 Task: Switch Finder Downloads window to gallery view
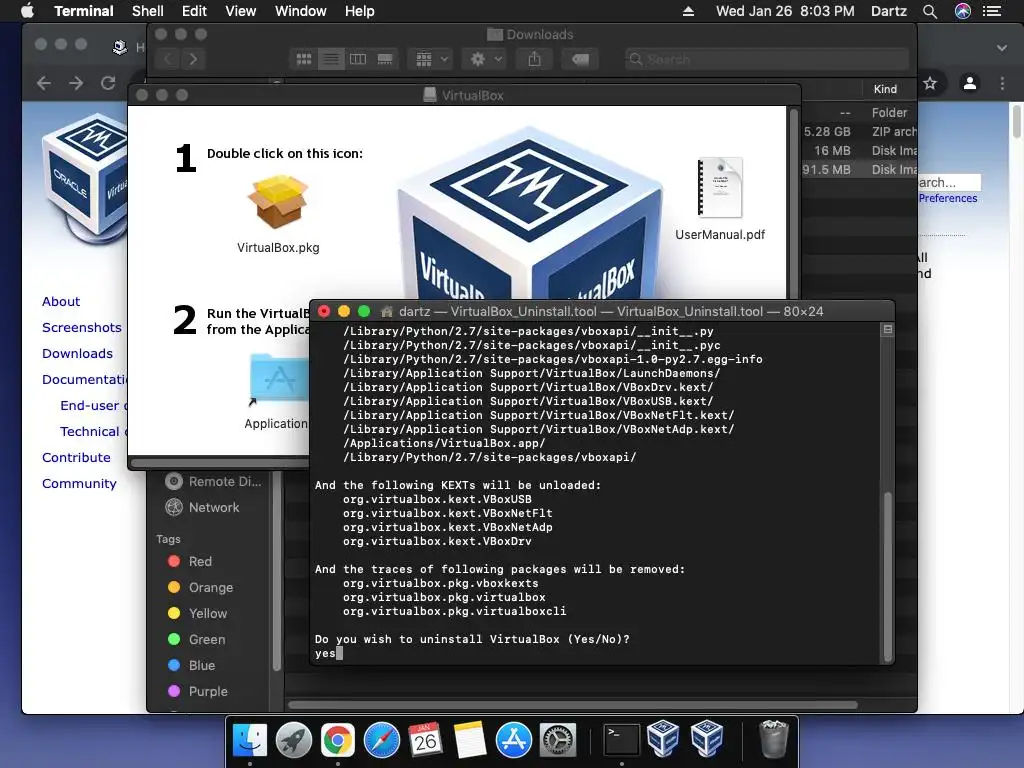point(385,59)
